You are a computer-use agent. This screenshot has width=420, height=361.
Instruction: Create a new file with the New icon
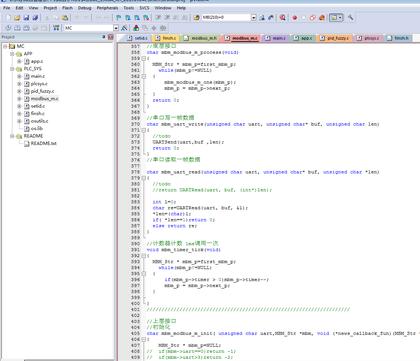tap(8, 18)
